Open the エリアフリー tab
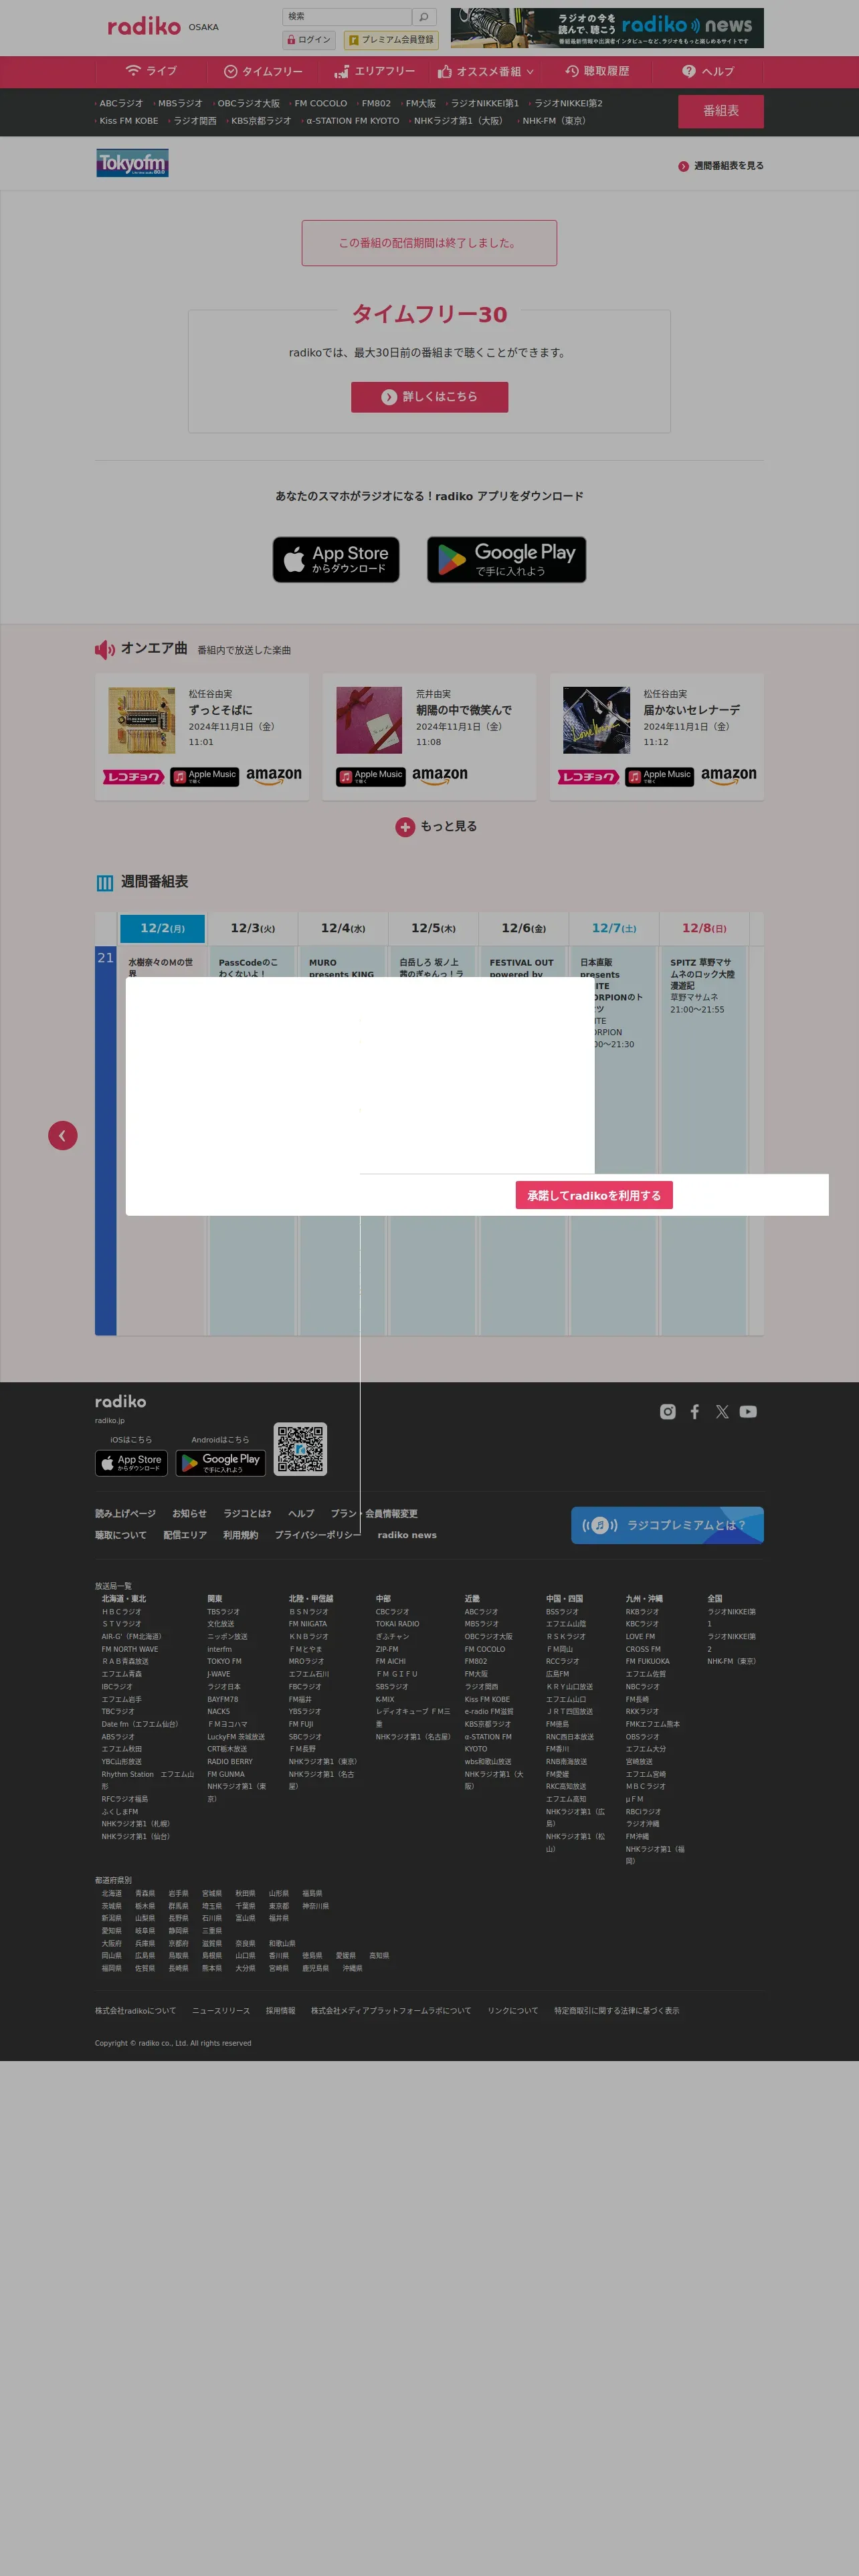 pos(374,71)
